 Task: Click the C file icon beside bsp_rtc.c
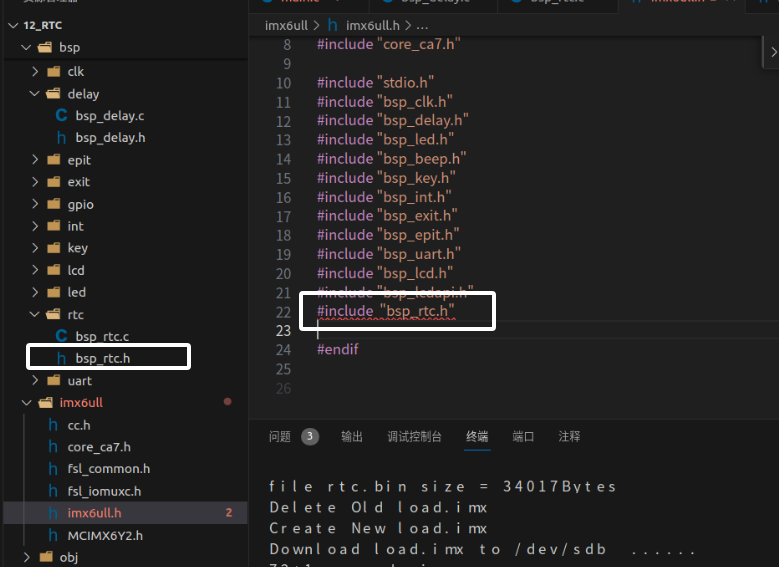pyautogui.click(x=62, y=336)
